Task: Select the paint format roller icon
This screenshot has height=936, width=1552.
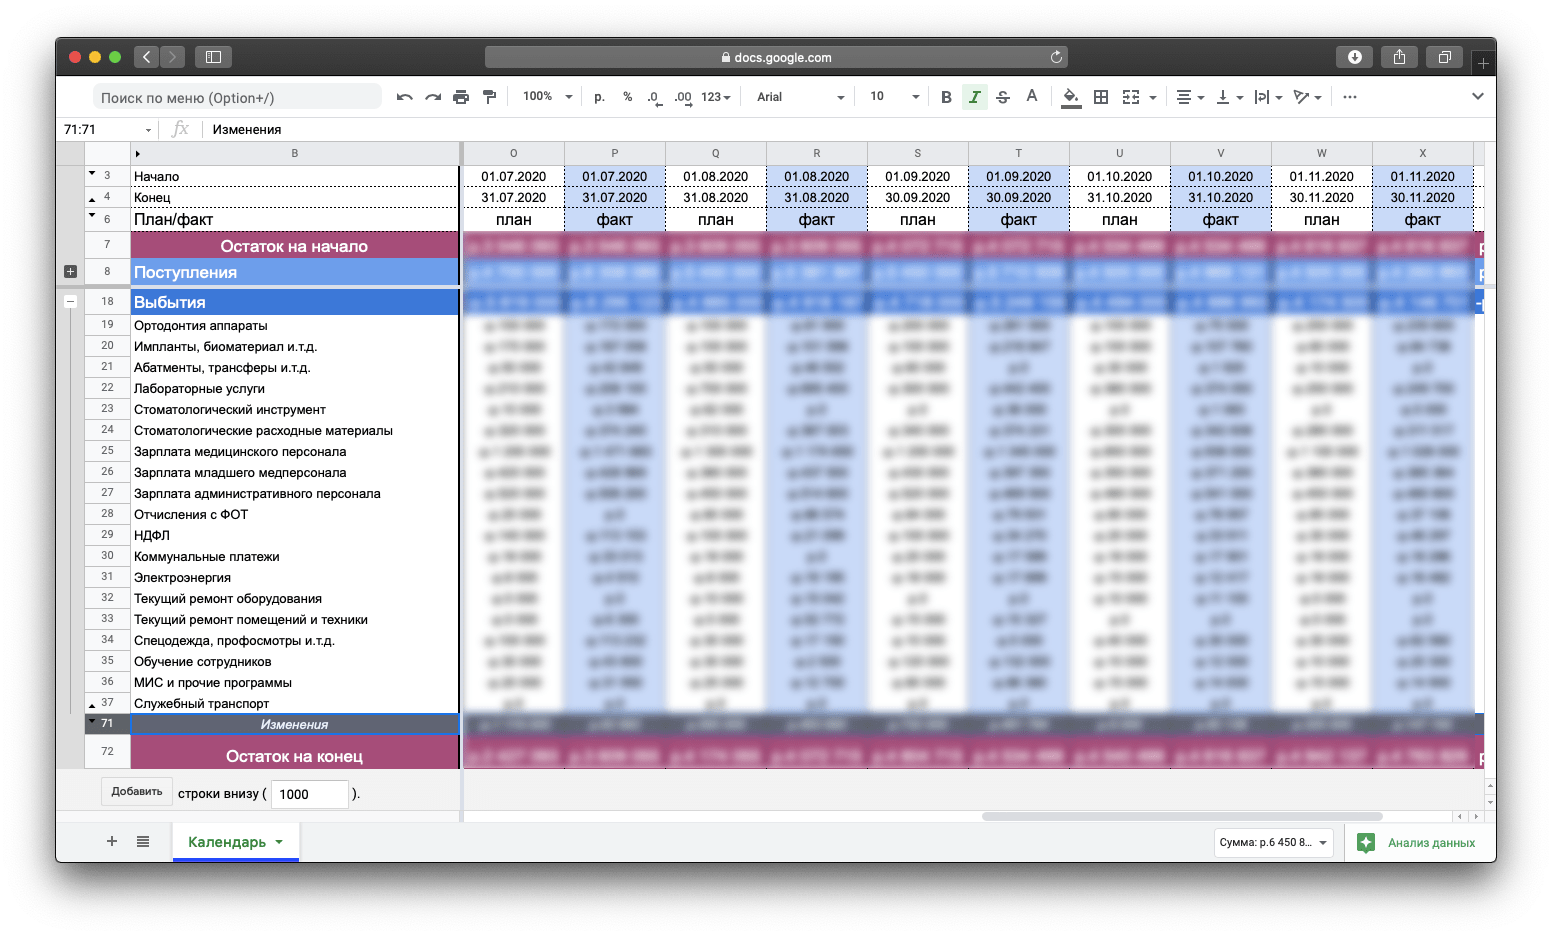Action: tap(489, 97)
